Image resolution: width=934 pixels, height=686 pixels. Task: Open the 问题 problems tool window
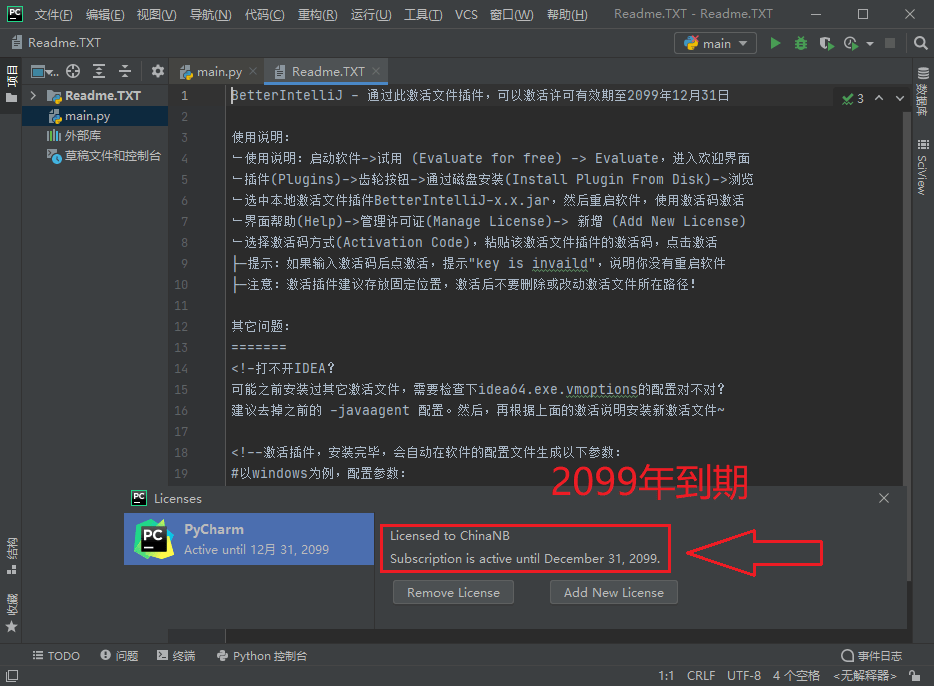pos(119,656)
